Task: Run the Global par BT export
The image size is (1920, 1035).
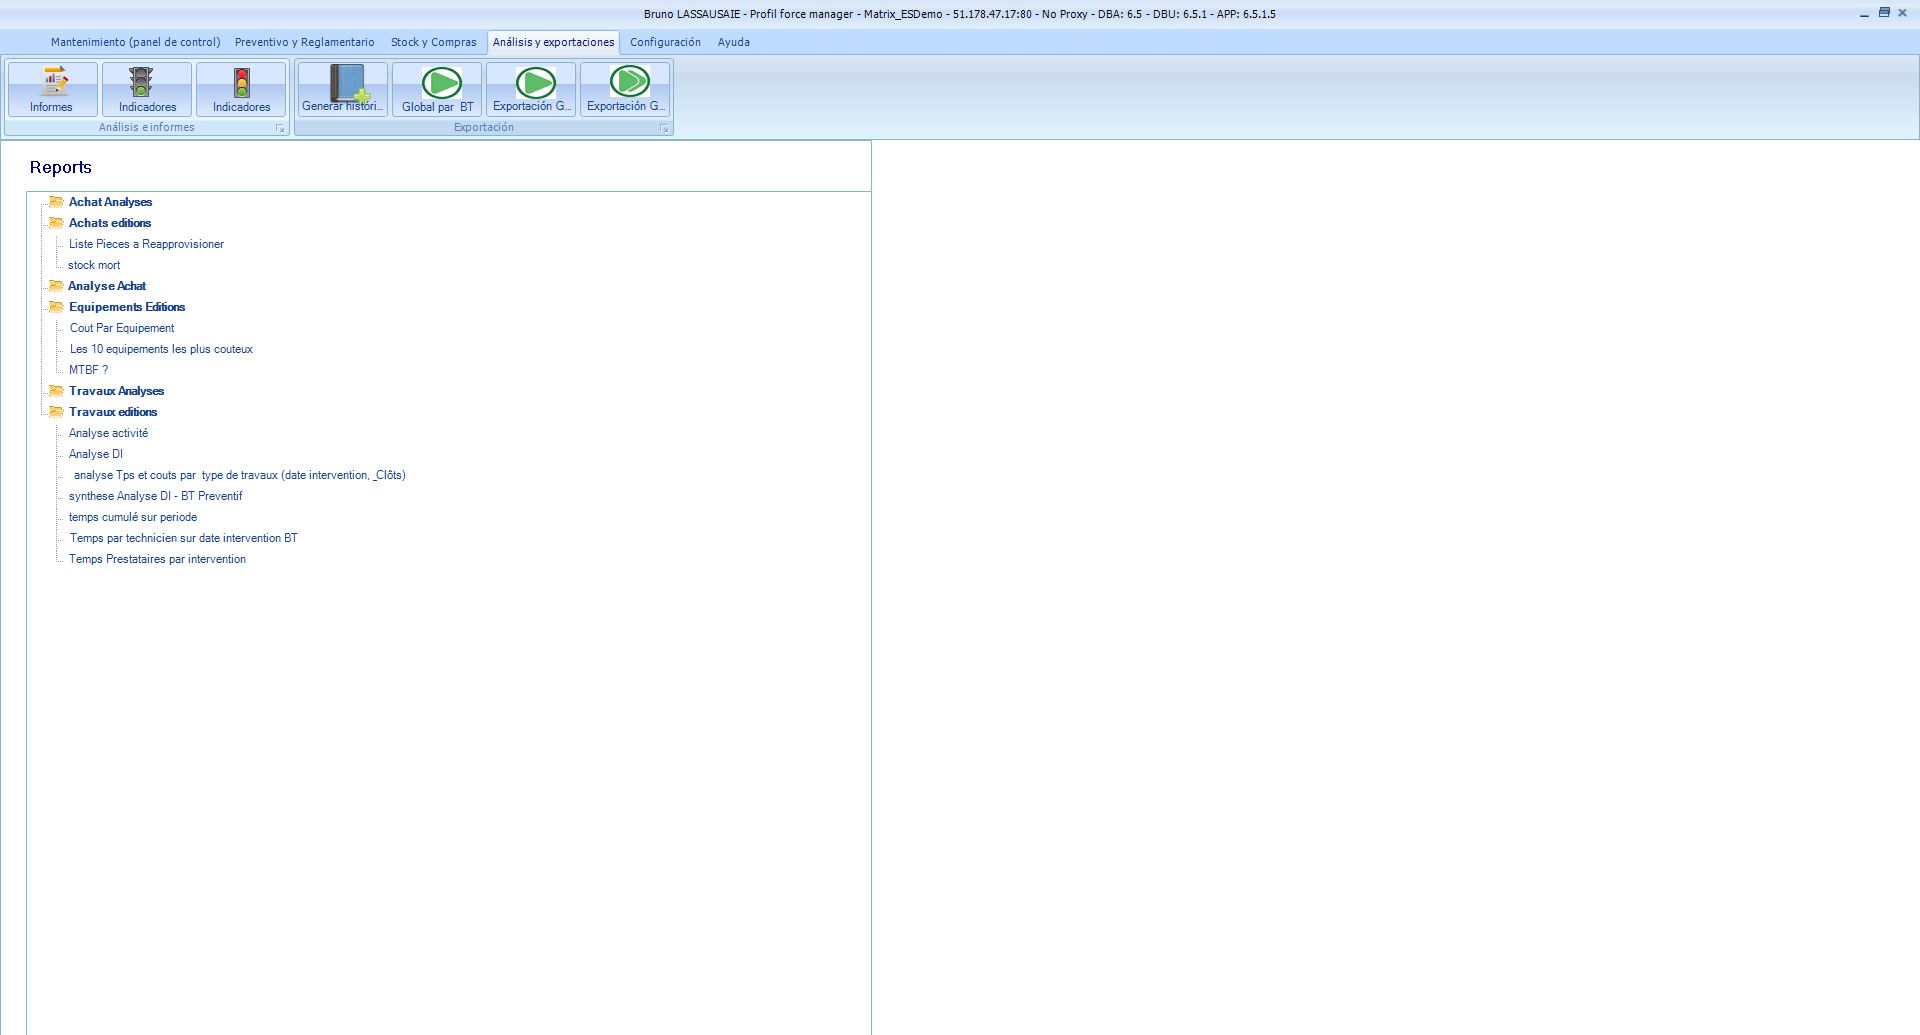Action: 437,89
